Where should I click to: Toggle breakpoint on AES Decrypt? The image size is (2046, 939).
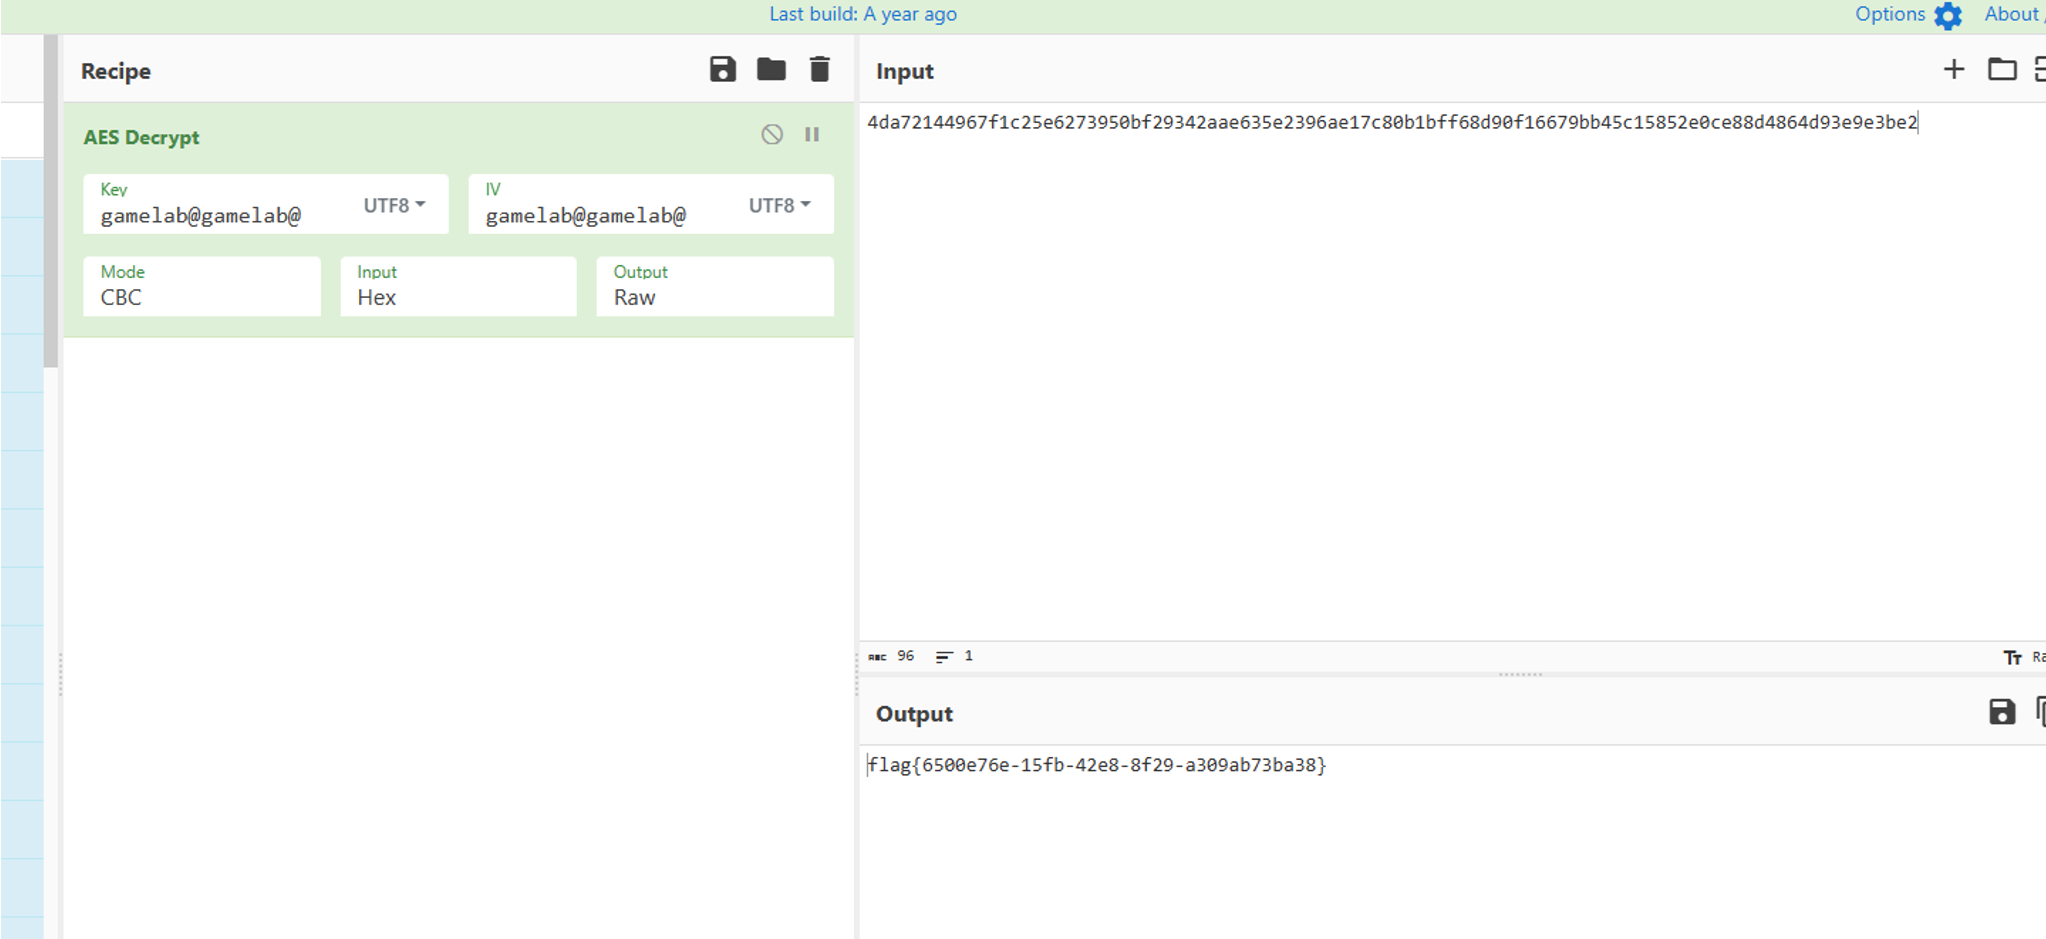tap(812, 134)
